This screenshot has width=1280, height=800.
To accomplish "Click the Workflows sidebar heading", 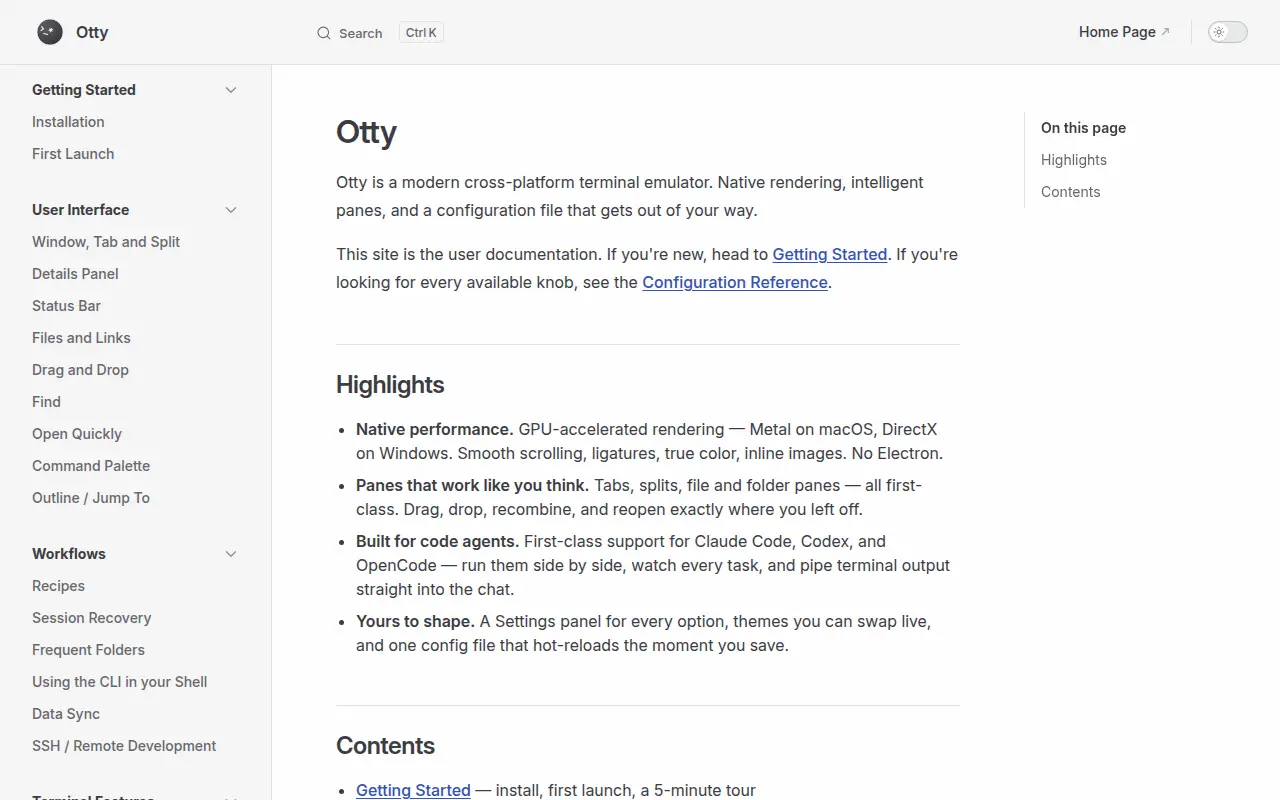I will click(x=69, y=554).
